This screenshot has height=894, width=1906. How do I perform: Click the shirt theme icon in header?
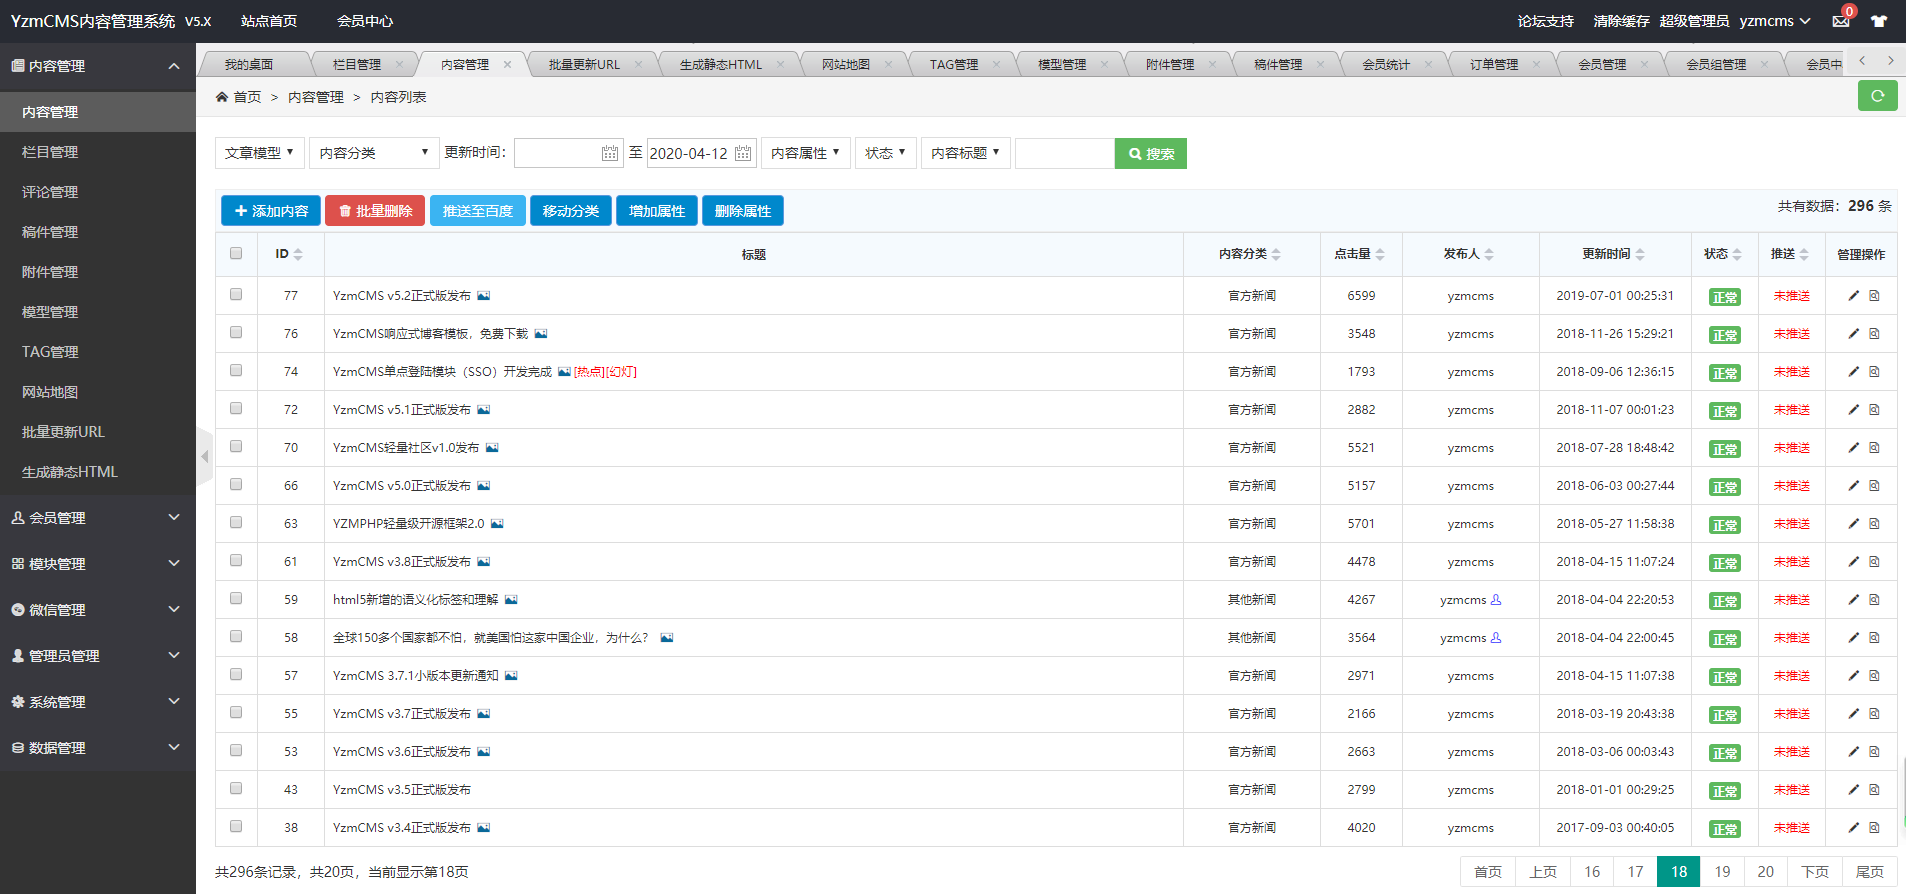pyautogui.click(x=1879, y=21)
